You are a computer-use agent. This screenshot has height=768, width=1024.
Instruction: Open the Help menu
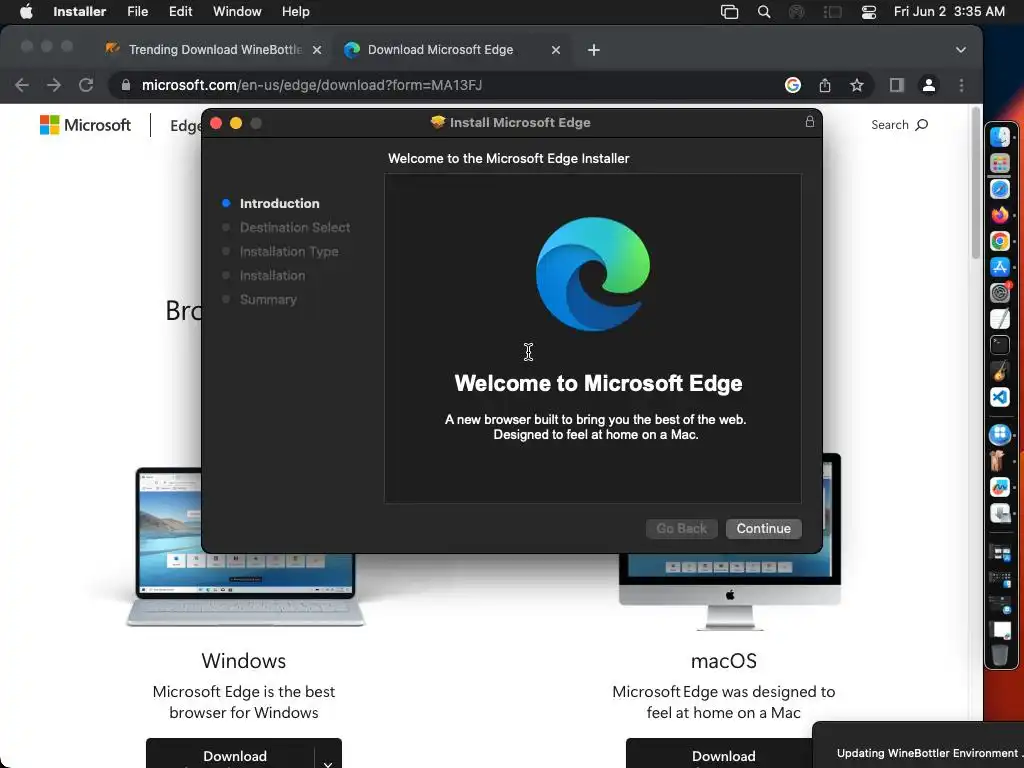tap(295, 11)
